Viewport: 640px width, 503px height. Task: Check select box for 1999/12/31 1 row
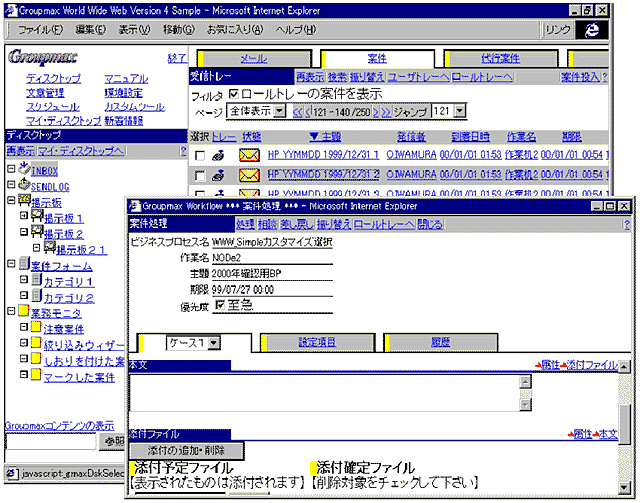200,156
